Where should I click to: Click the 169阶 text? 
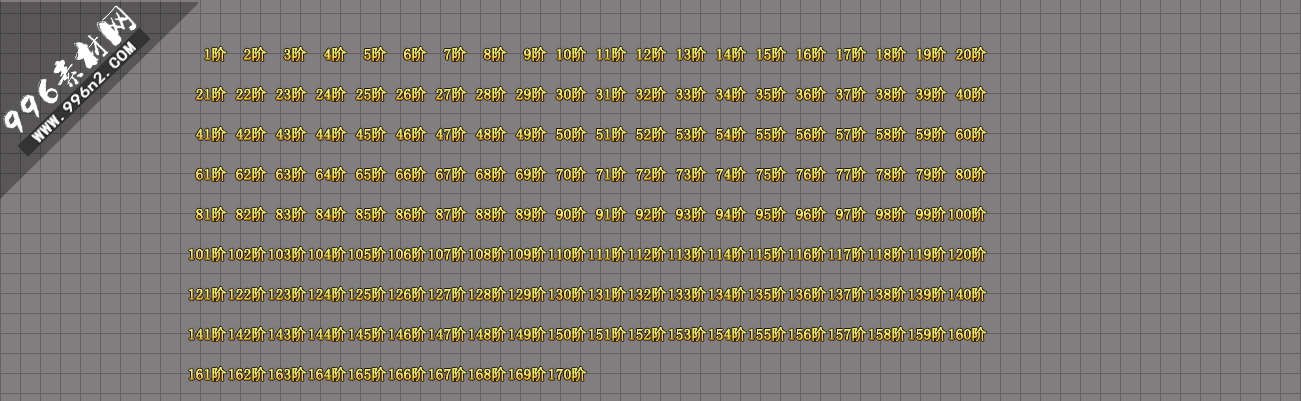tap(527, 375)
